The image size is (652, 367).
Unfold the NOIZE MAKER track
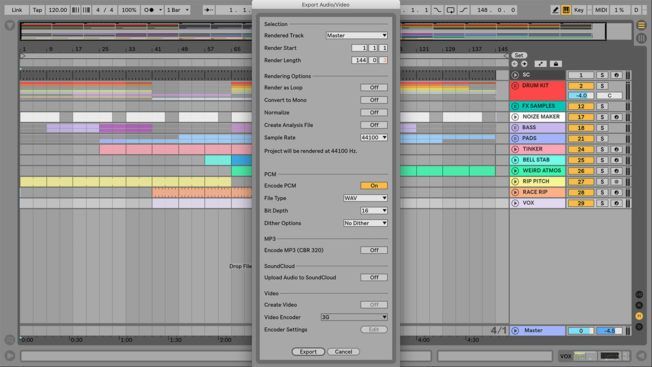[515, 117]
